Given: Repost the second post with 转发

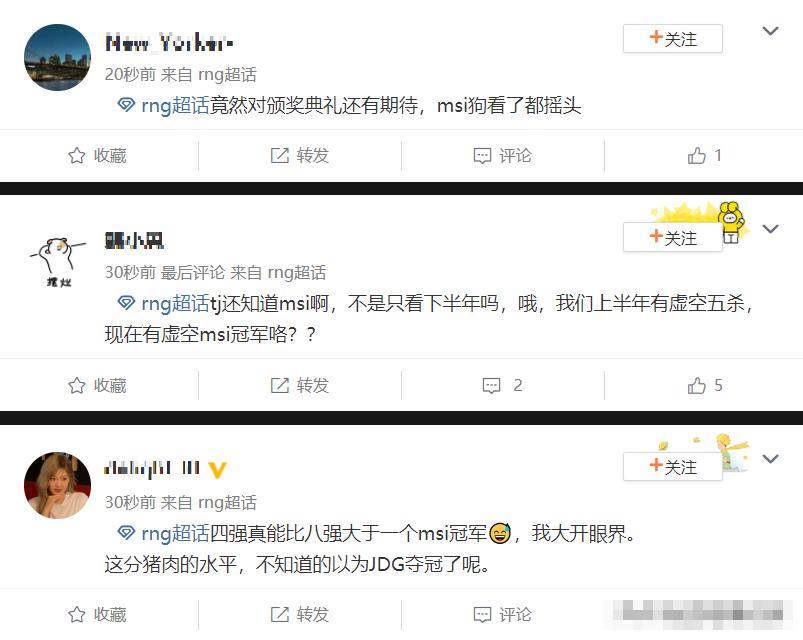Looking at the screenshot, I should [x=300, y=385].
